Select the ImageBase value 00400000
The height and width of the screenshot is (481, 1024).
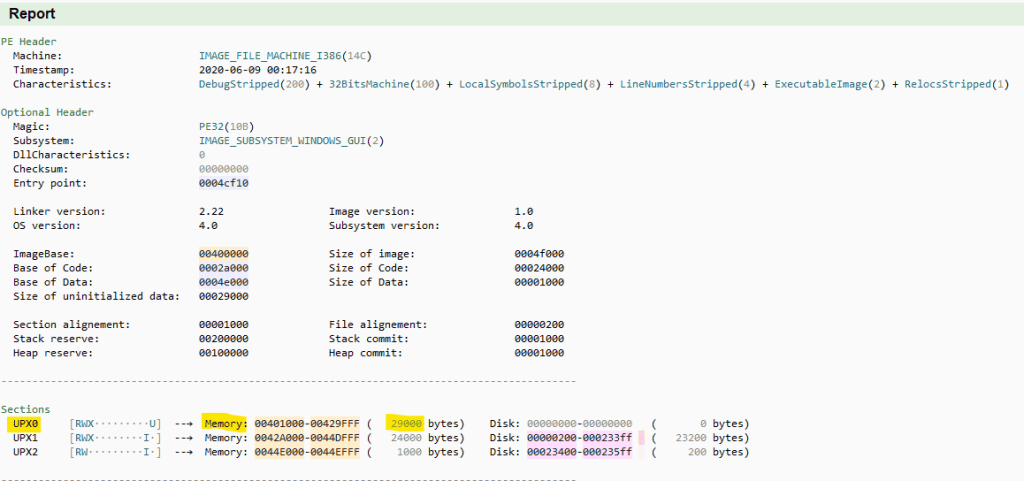[x=224, y=254]
